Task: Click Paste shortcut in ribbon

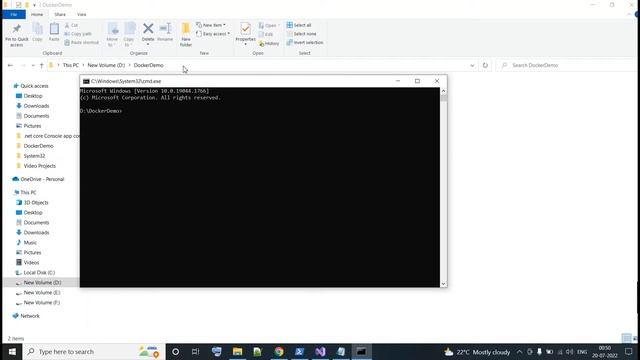Action: point(82,42)
